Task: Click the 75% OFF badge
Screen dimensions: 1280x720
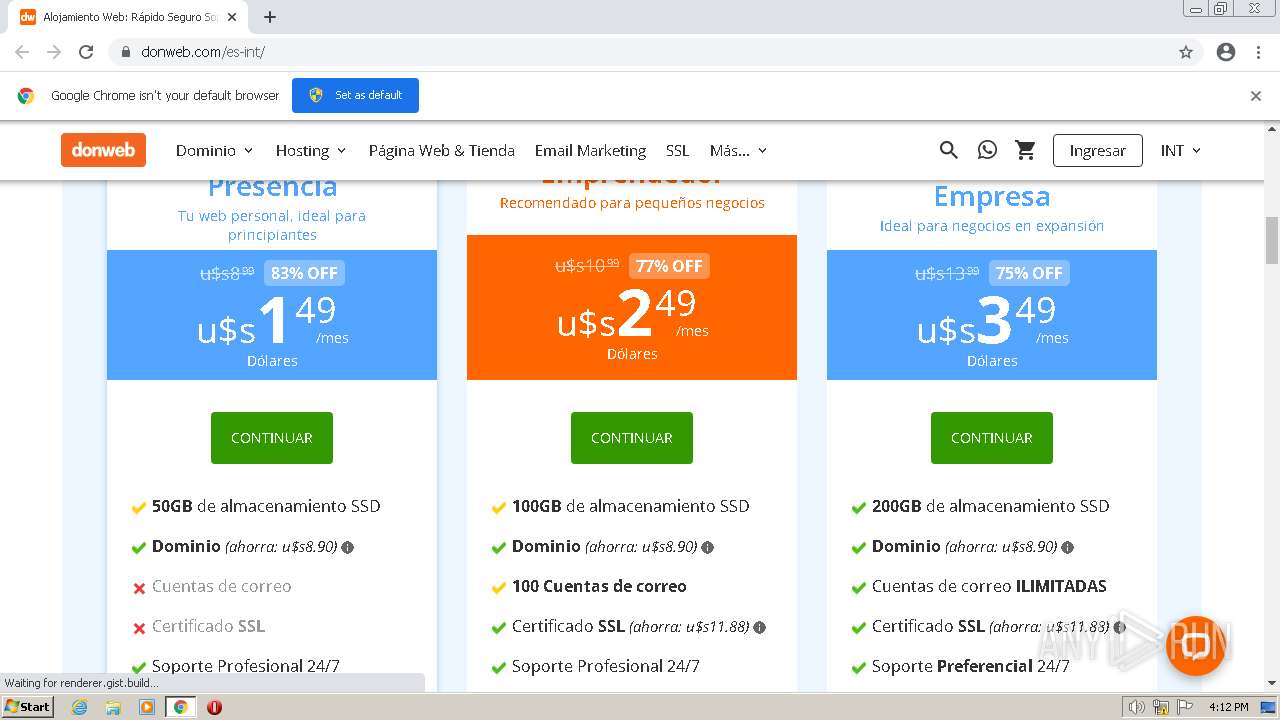Action: 1029,273
